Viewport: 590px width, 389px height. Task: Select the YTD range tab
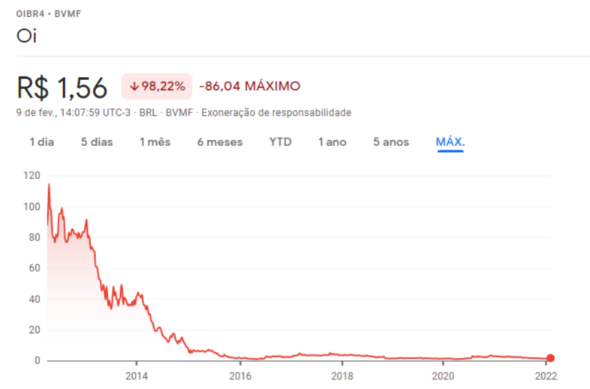point(280,142)
